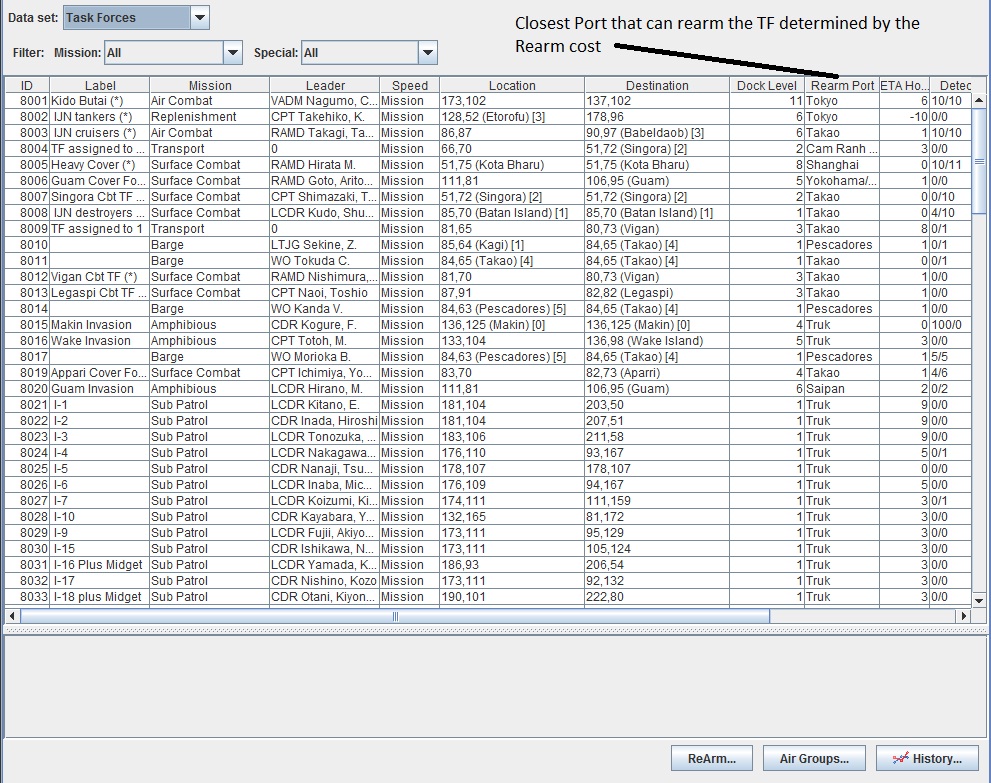Select the I-16 Plus Midget label
The width and height of the screenshot is (991, 783).
click(x=99, y=565)
